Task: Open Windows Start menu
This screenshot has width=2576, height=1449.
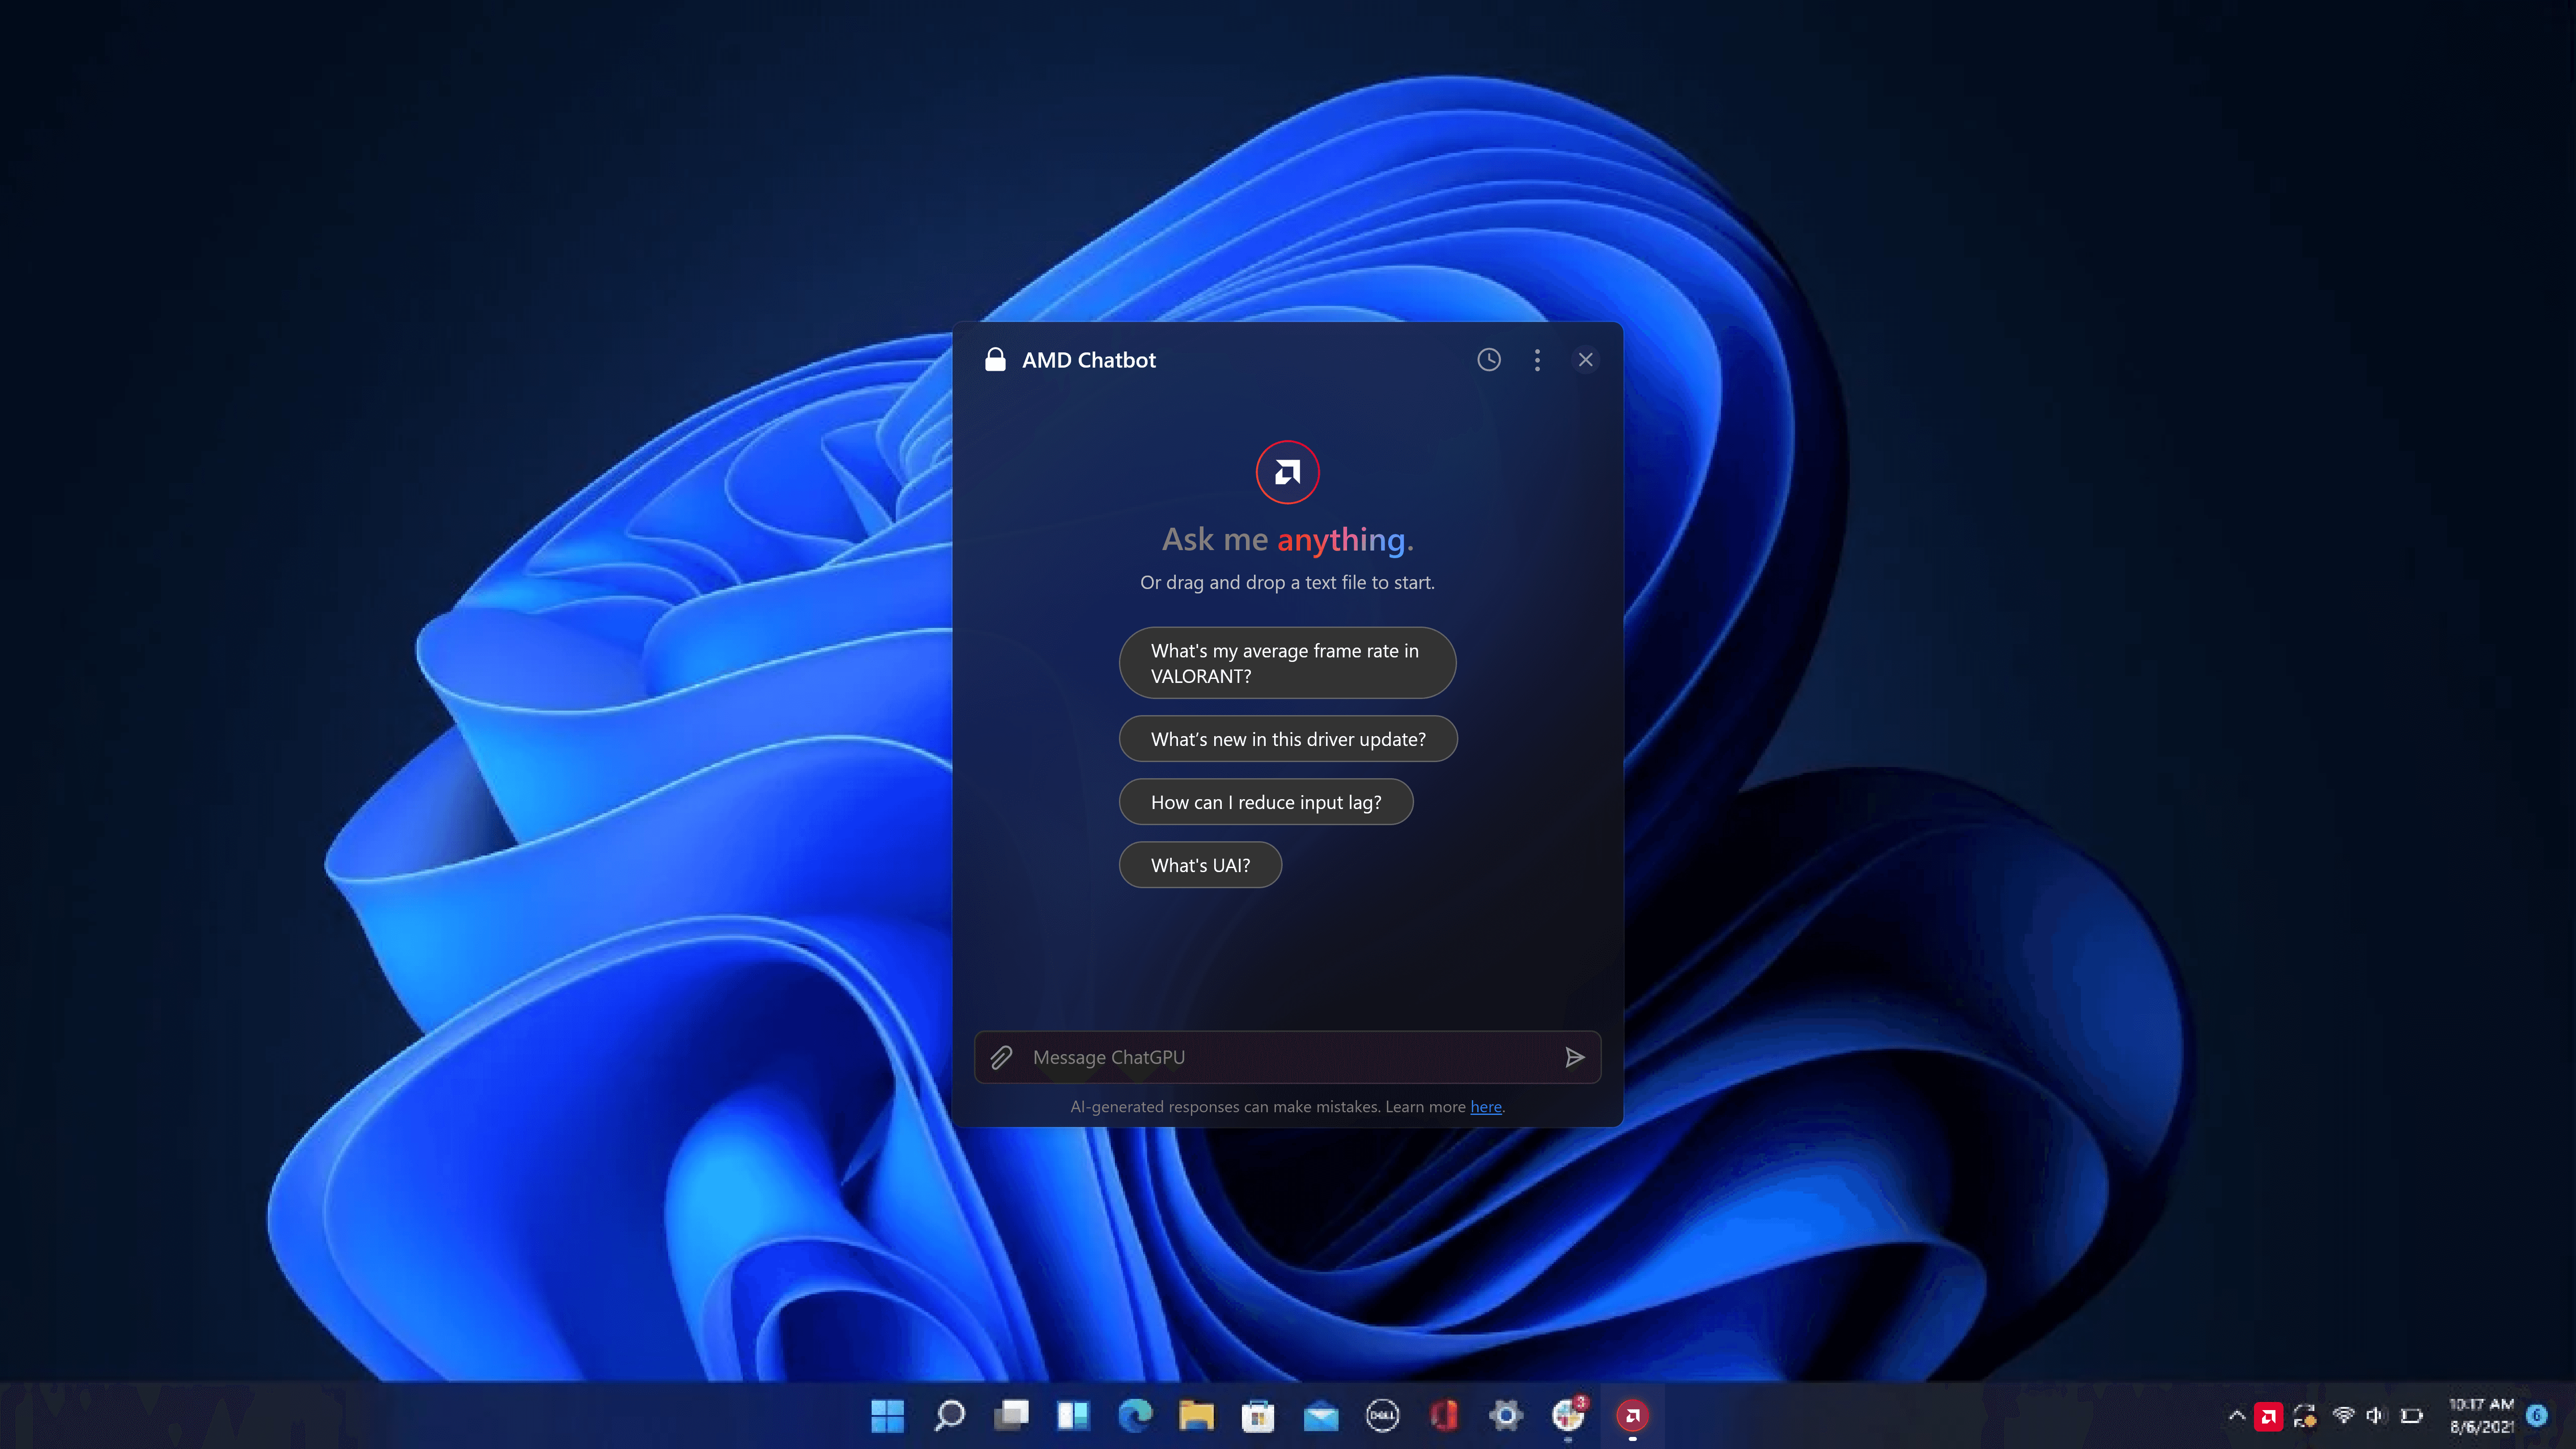Action: point(887,1415)
